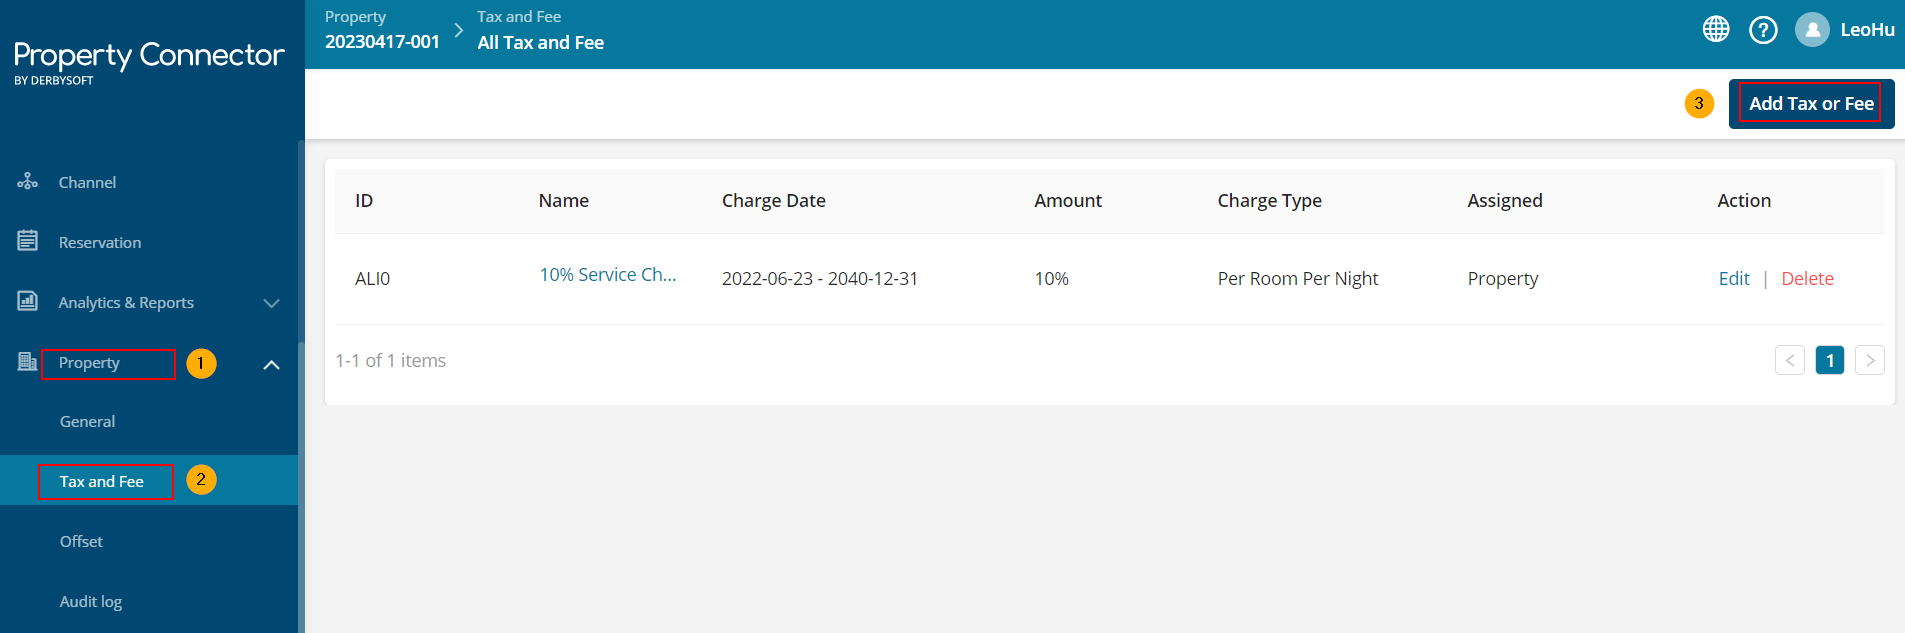Image resolution: width=1905 pixels, height=633 pixels.
Task: Open the 10% Service Ch... link
Action: coord(608,275)
